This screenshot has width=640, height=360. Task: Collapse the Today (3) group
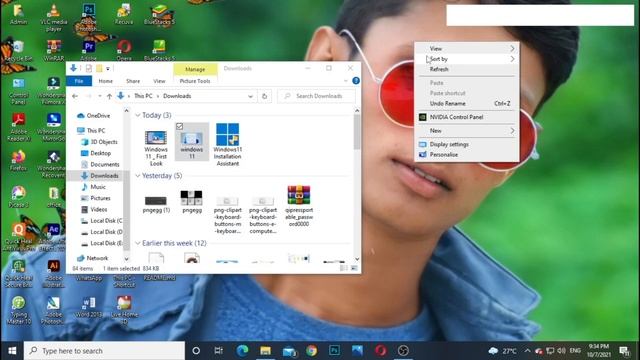[x=138, y=116]
